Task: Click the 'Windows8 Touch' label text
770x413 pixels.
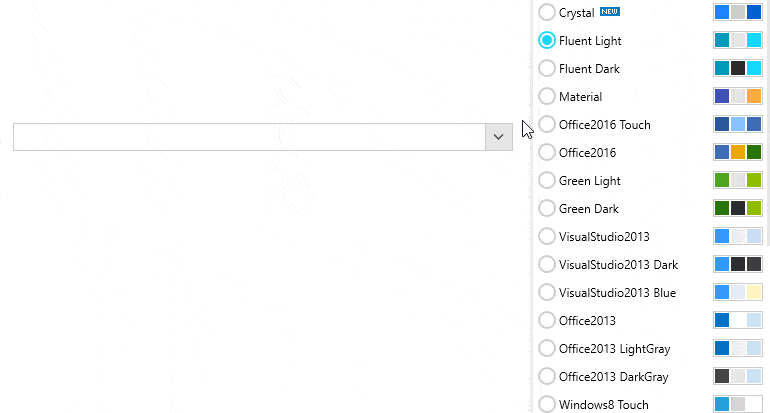Action: point(604,405)
